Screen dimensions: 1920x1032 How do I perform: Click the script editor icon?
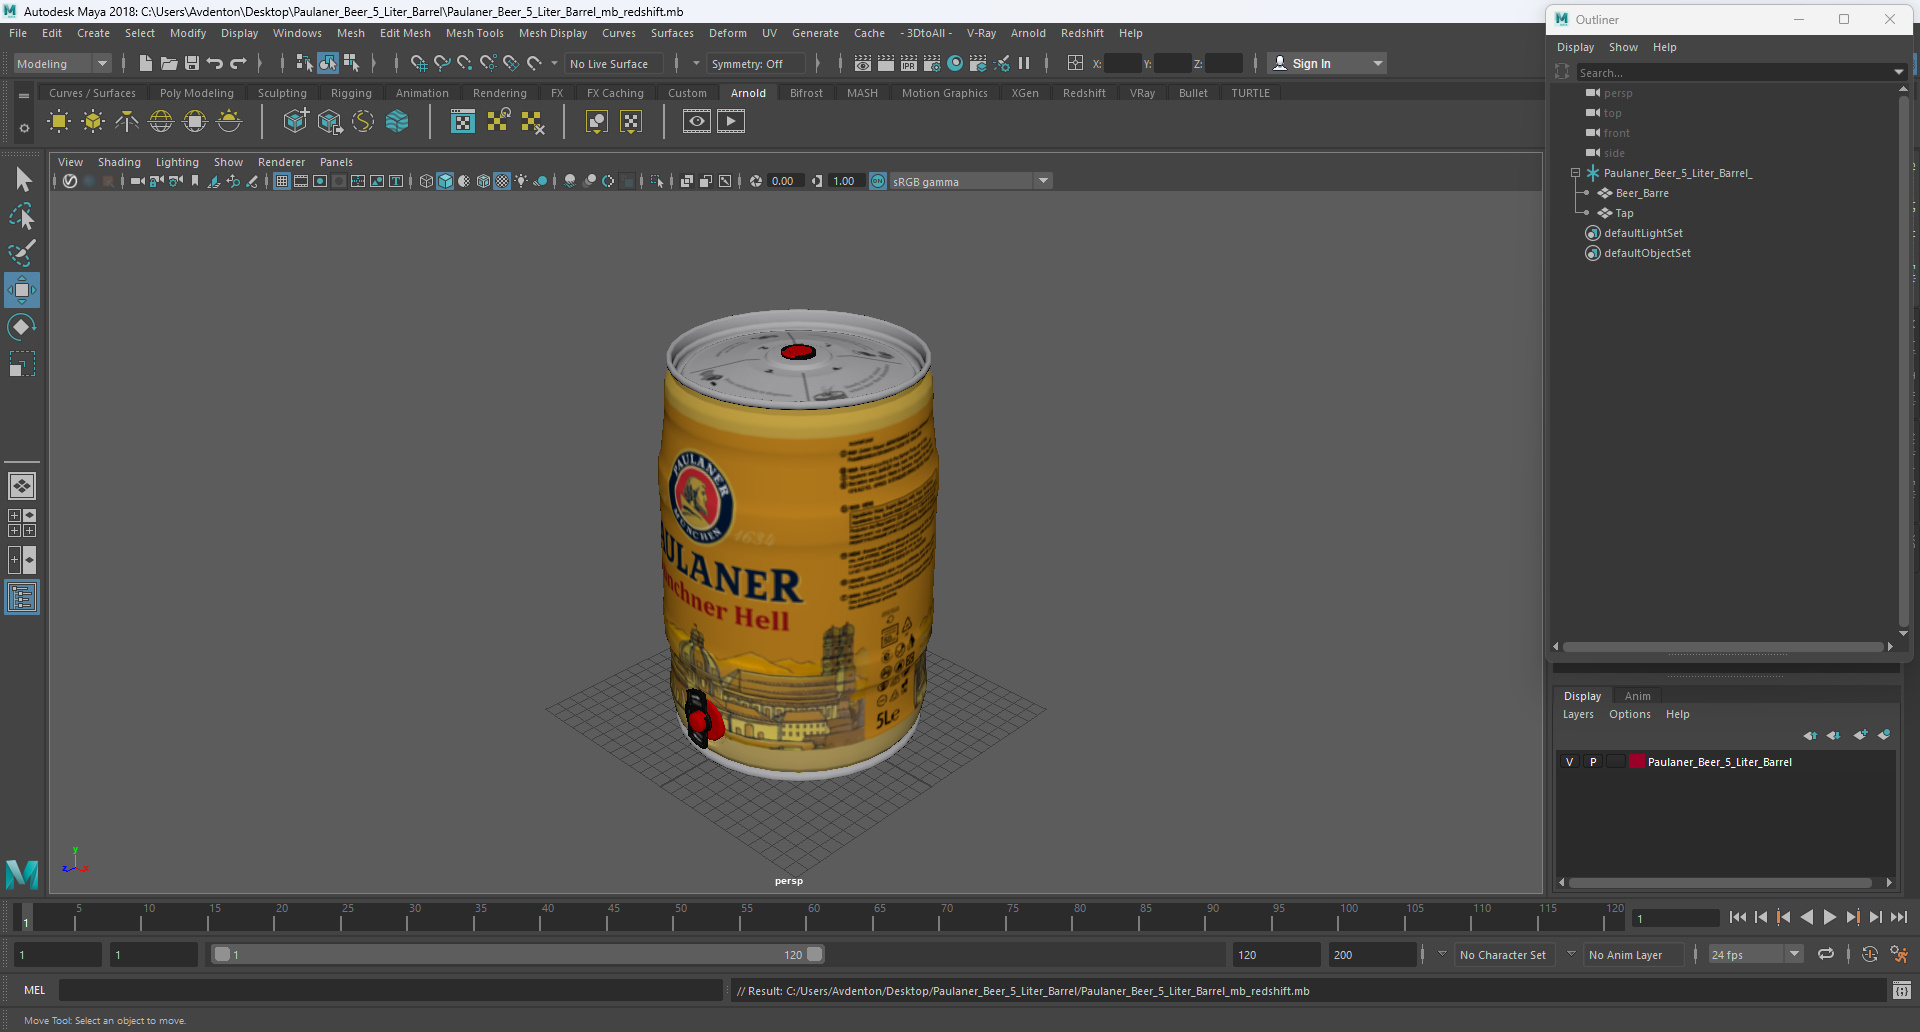pos(1902,990)
